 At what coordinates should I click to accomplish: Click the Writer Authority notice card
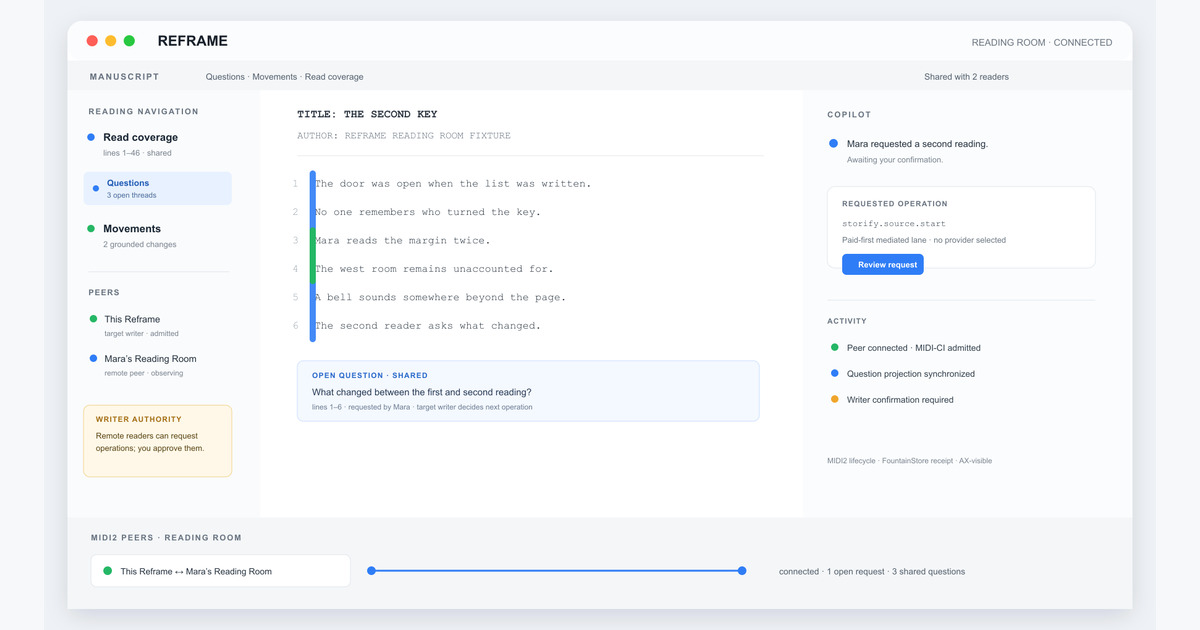pyautogui.click(x=157, y=441)
